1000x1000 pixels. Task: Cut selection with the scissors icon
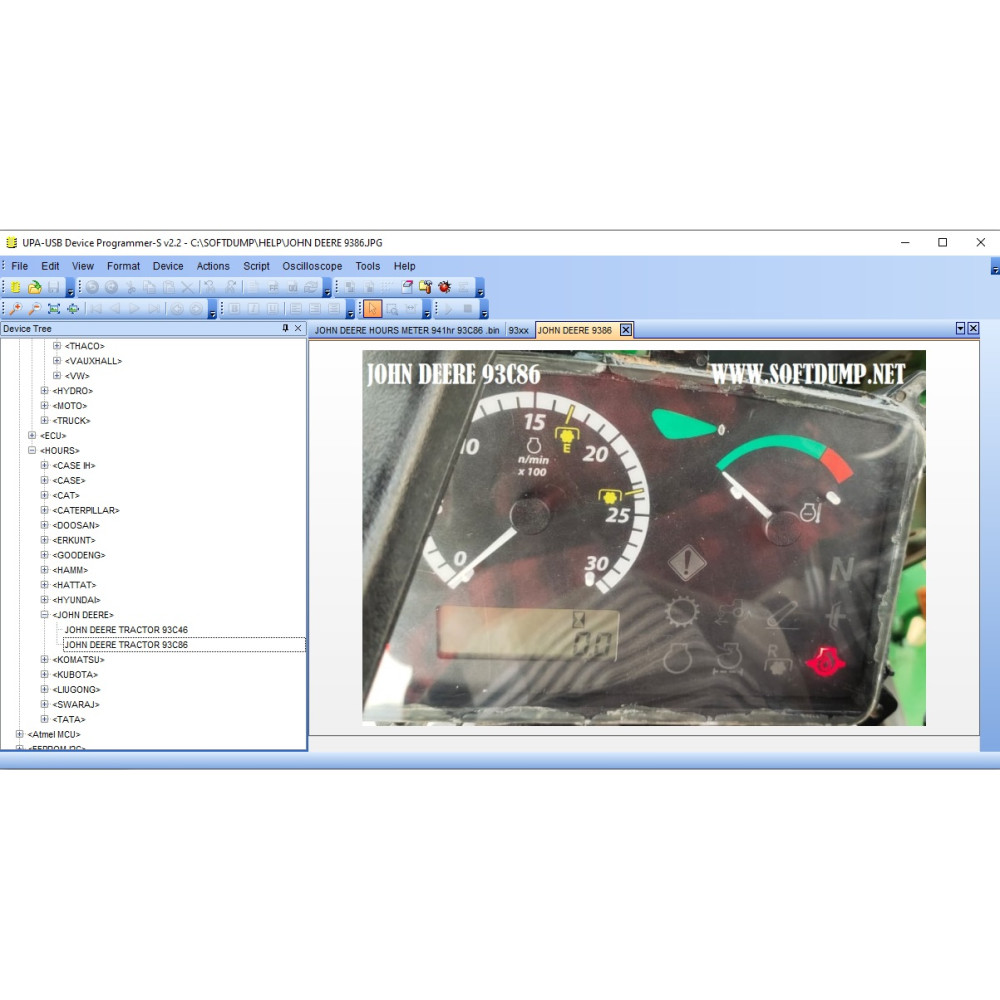click(x=131, y=287)
